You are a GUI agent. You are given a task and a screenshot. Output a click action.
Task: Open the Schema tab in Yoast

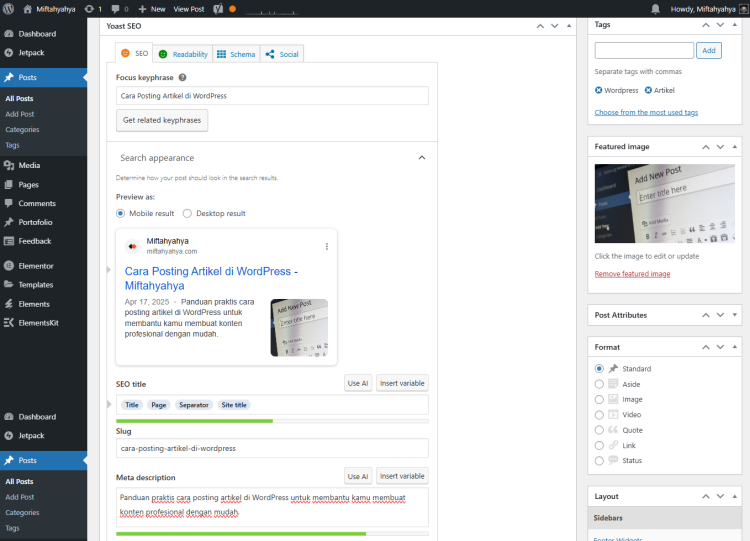tap(236, 54)
